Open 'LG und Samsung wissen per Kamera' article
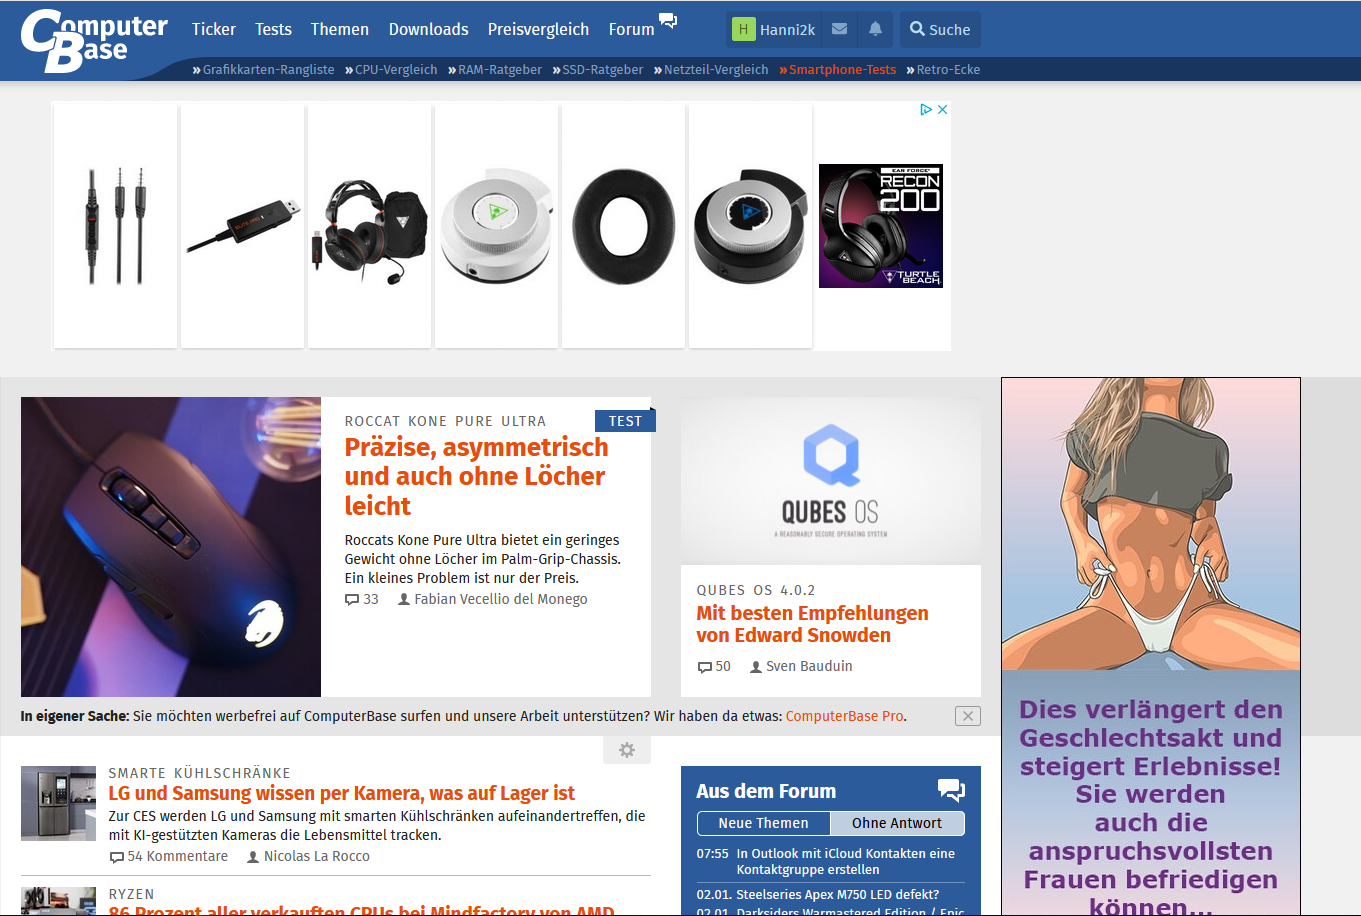The image size is (1361, 916). [x=342, y=793]
